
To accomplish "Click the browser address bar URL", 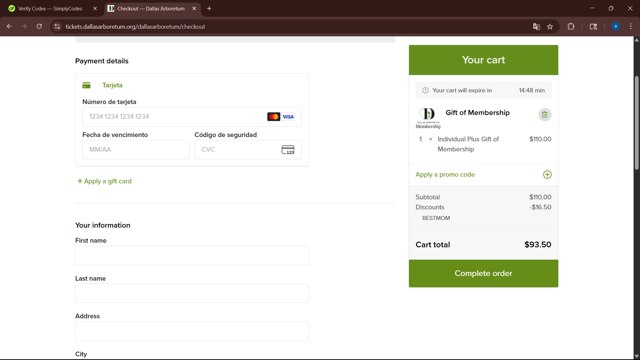I will [x=135, y=27].
